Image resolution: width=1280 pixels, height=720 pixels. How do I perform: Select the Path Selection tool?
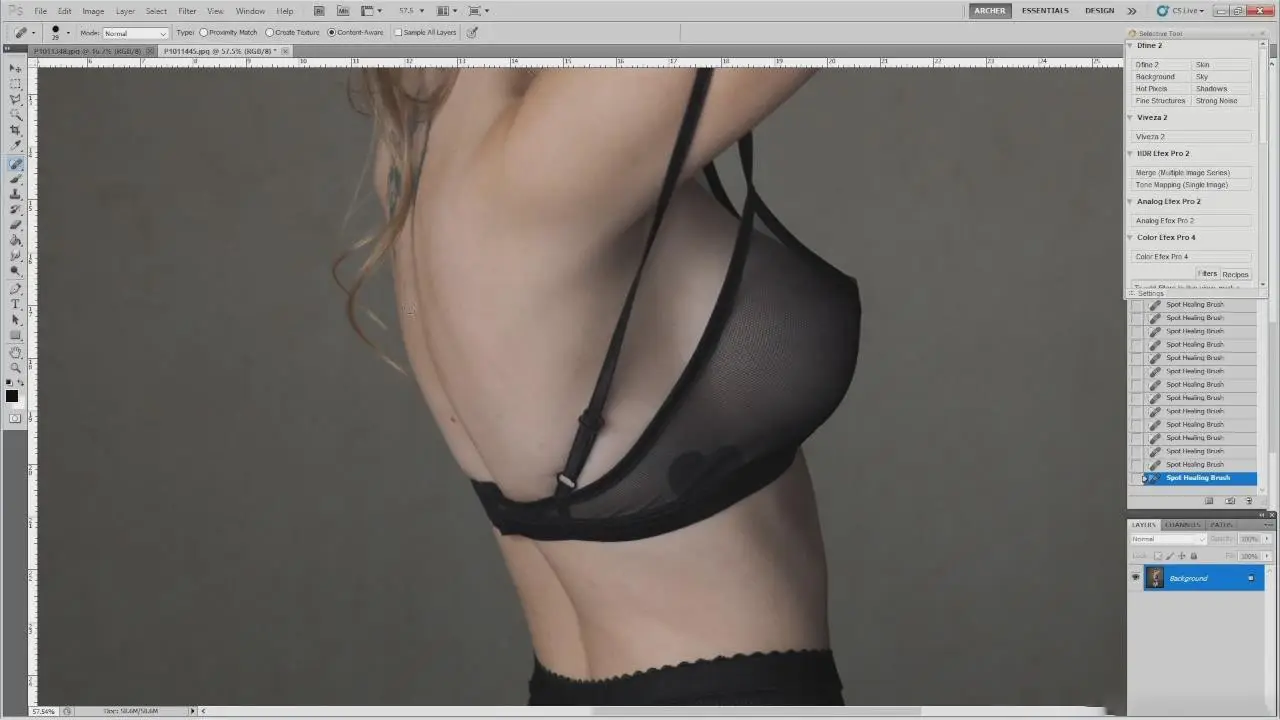15,320
